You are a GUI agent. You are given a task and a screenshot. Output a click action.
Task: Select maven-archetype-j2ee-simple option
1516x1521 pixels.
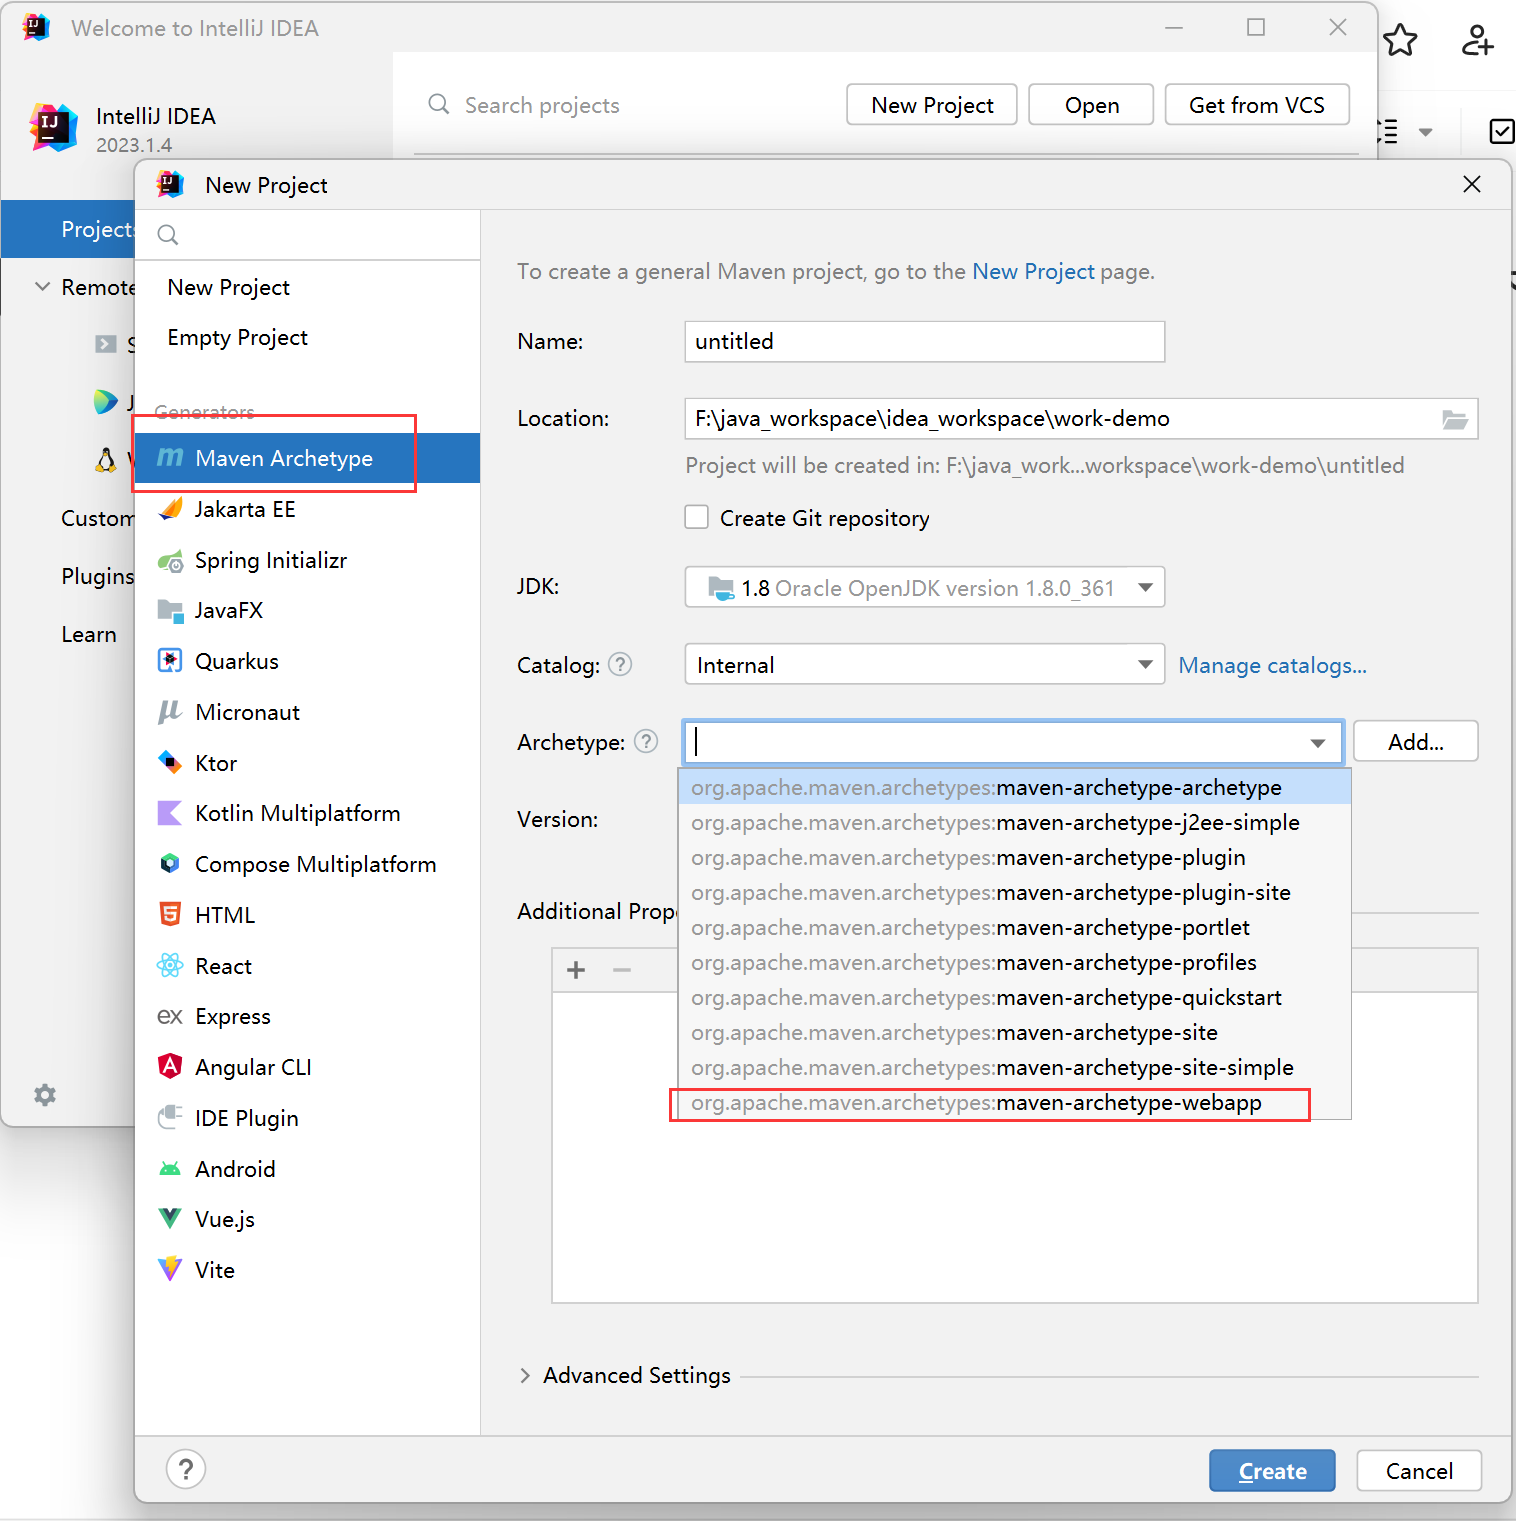tap(1014, 823)
